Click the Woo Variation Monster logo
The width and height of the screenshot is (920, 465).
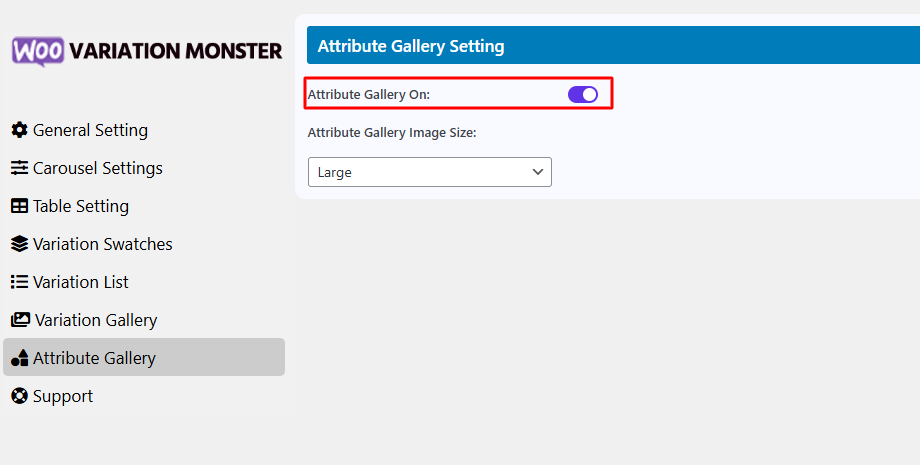[x=146, y=51]
